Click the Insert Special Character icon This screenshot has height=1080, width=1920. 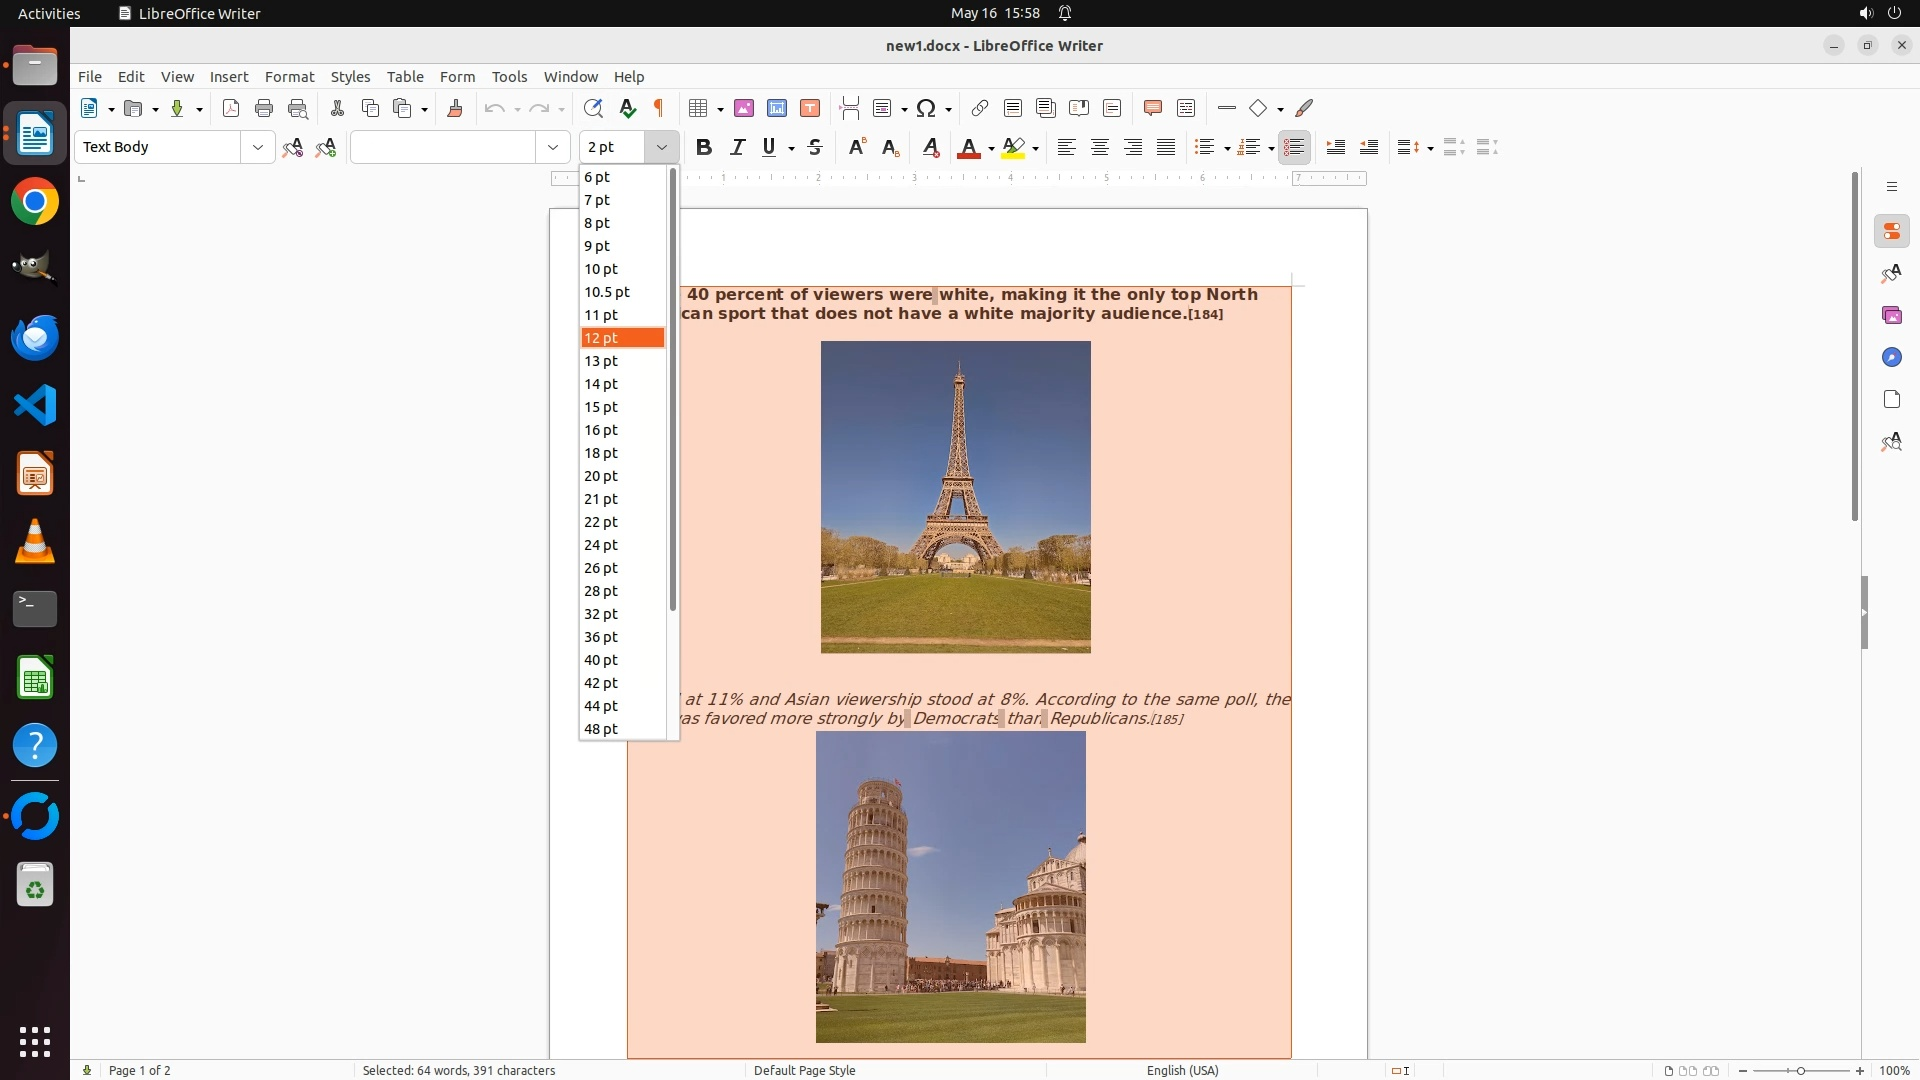coord(926,109)
